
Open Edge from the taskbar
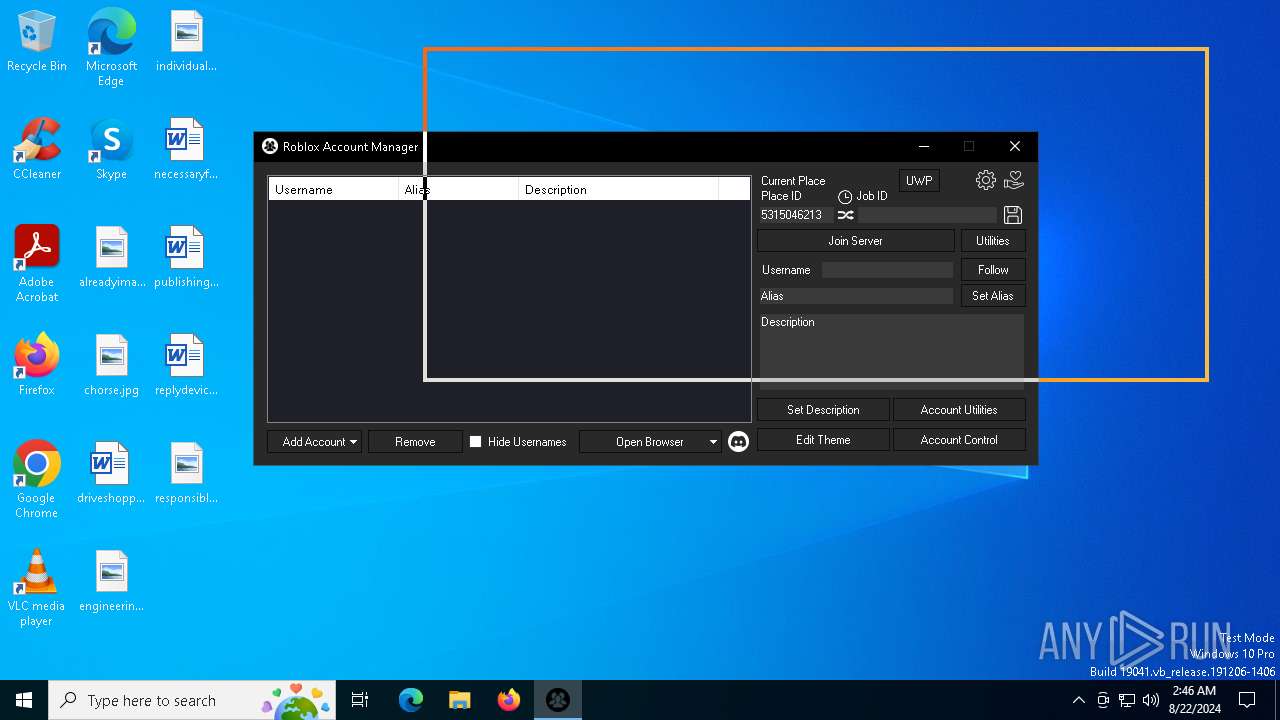pyautogui.click(x=411, y=700)
